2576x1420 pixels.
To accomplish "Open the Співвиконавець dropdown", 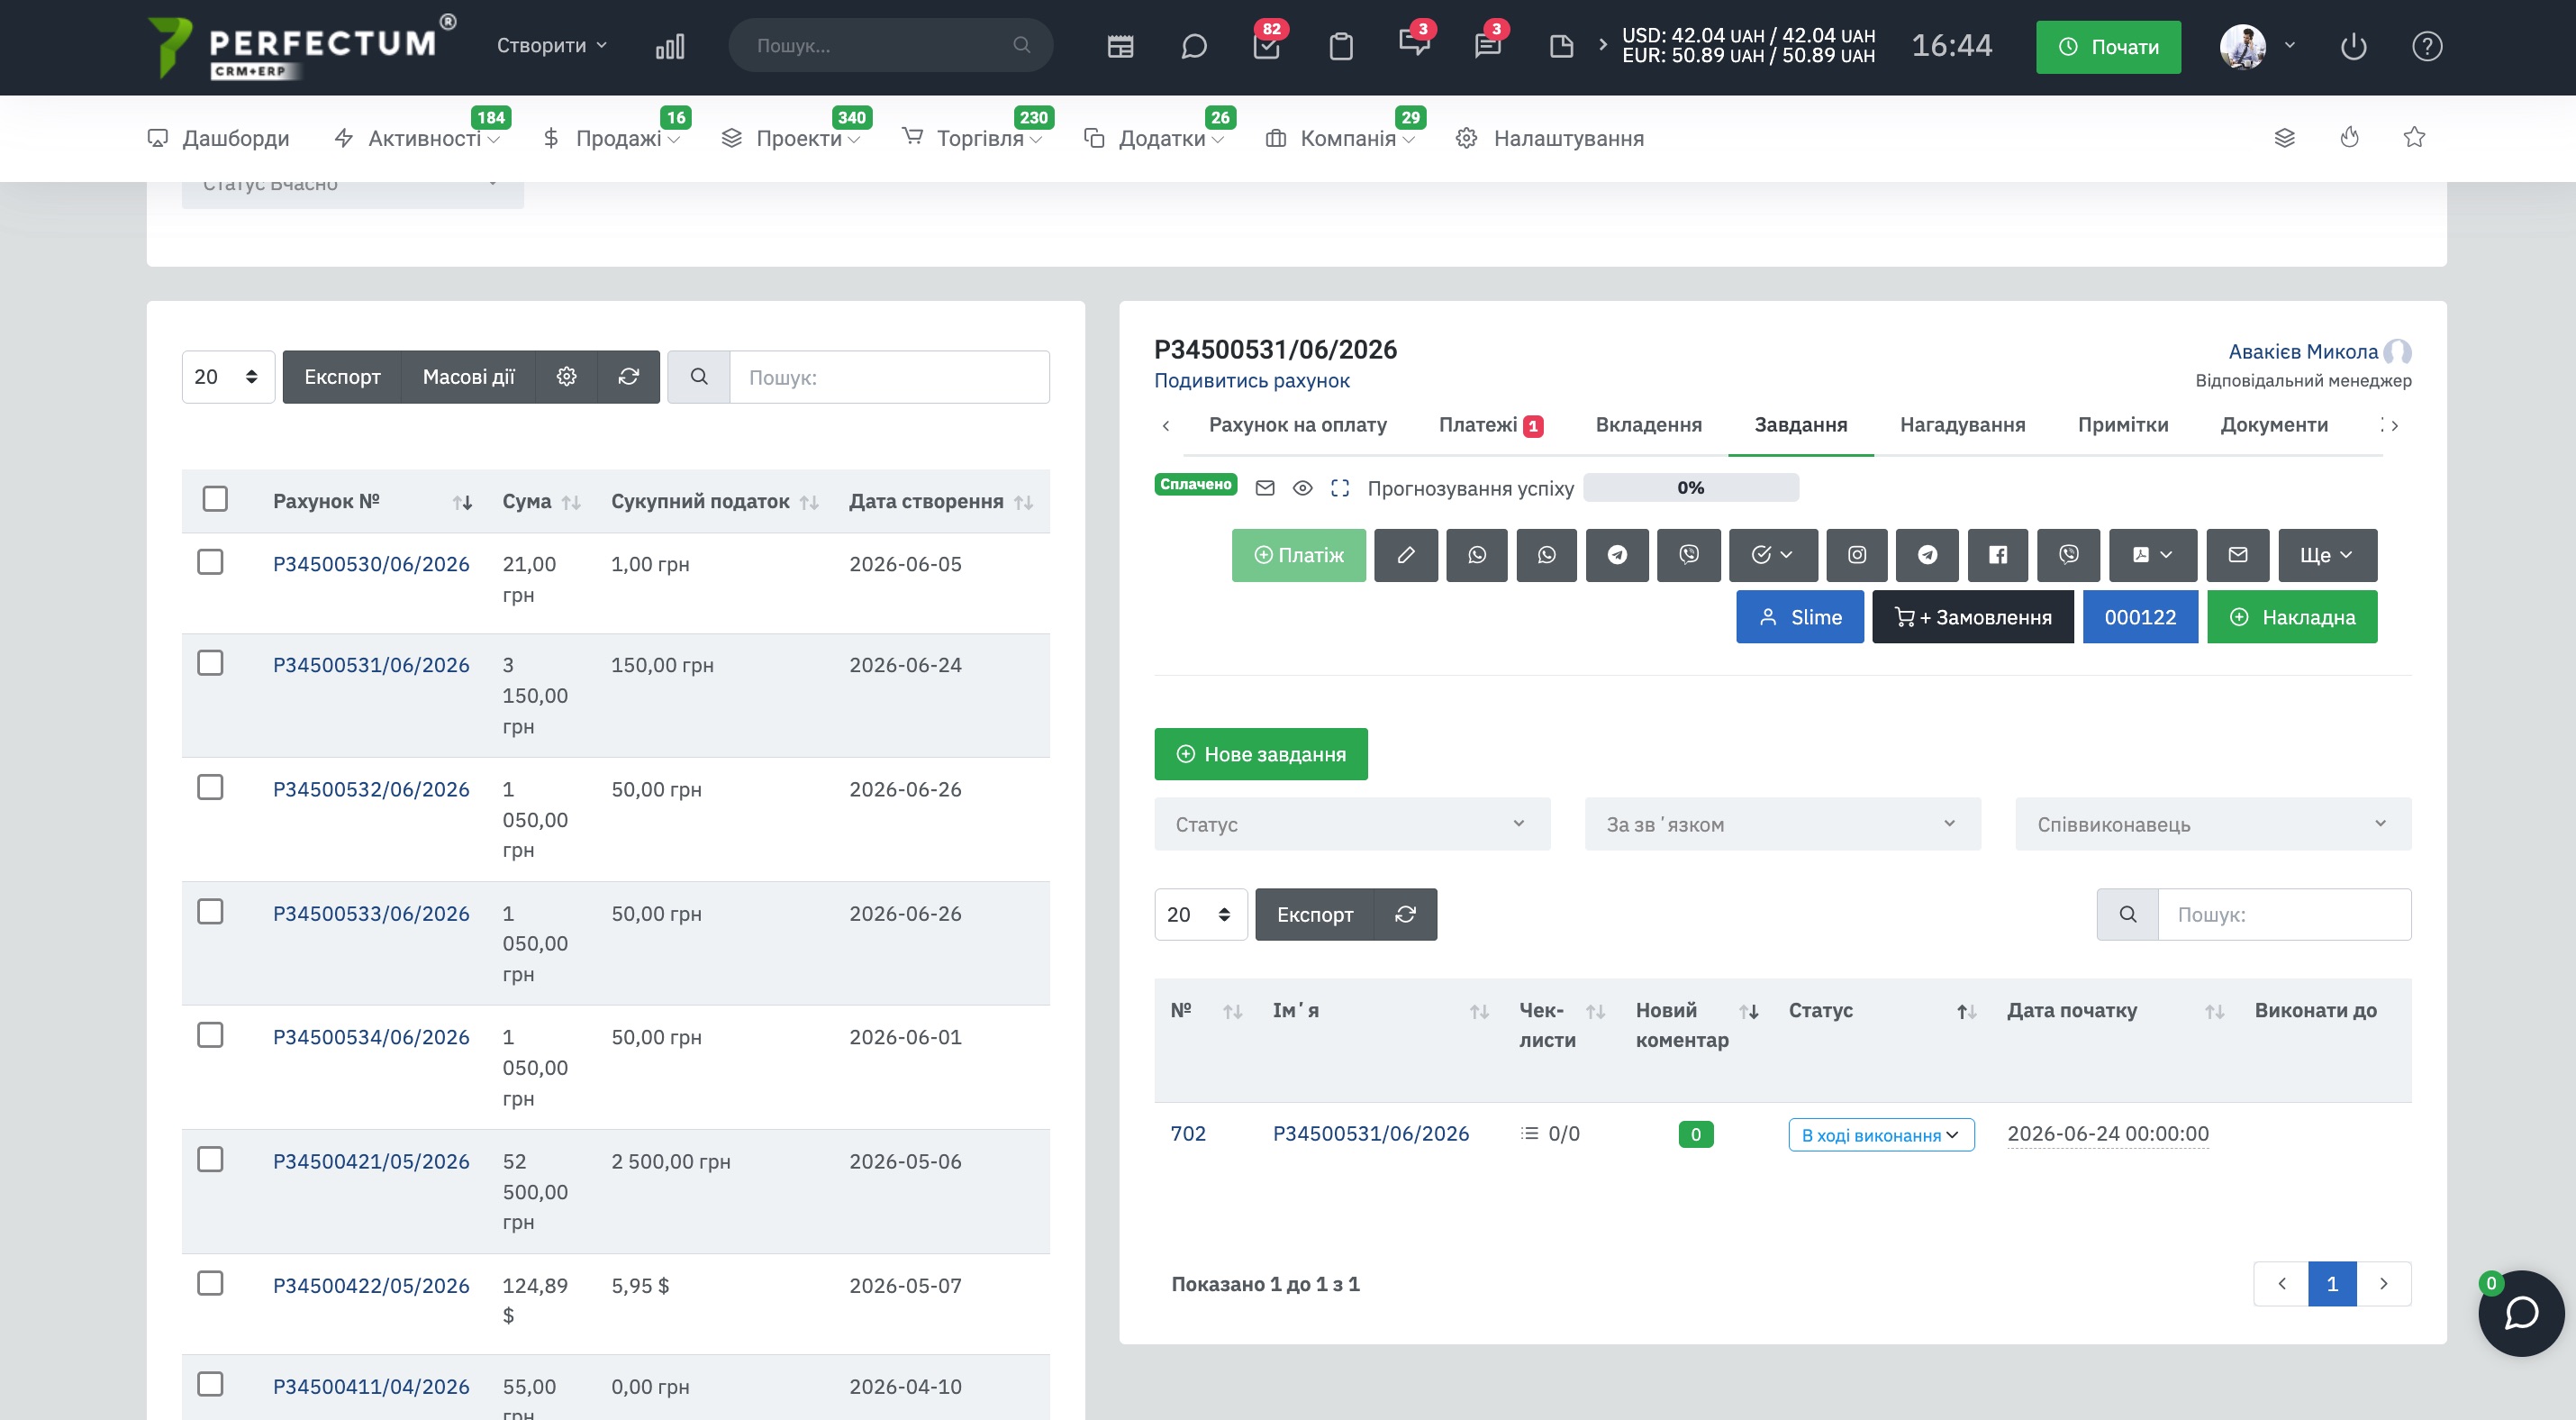I will 2213,824.
